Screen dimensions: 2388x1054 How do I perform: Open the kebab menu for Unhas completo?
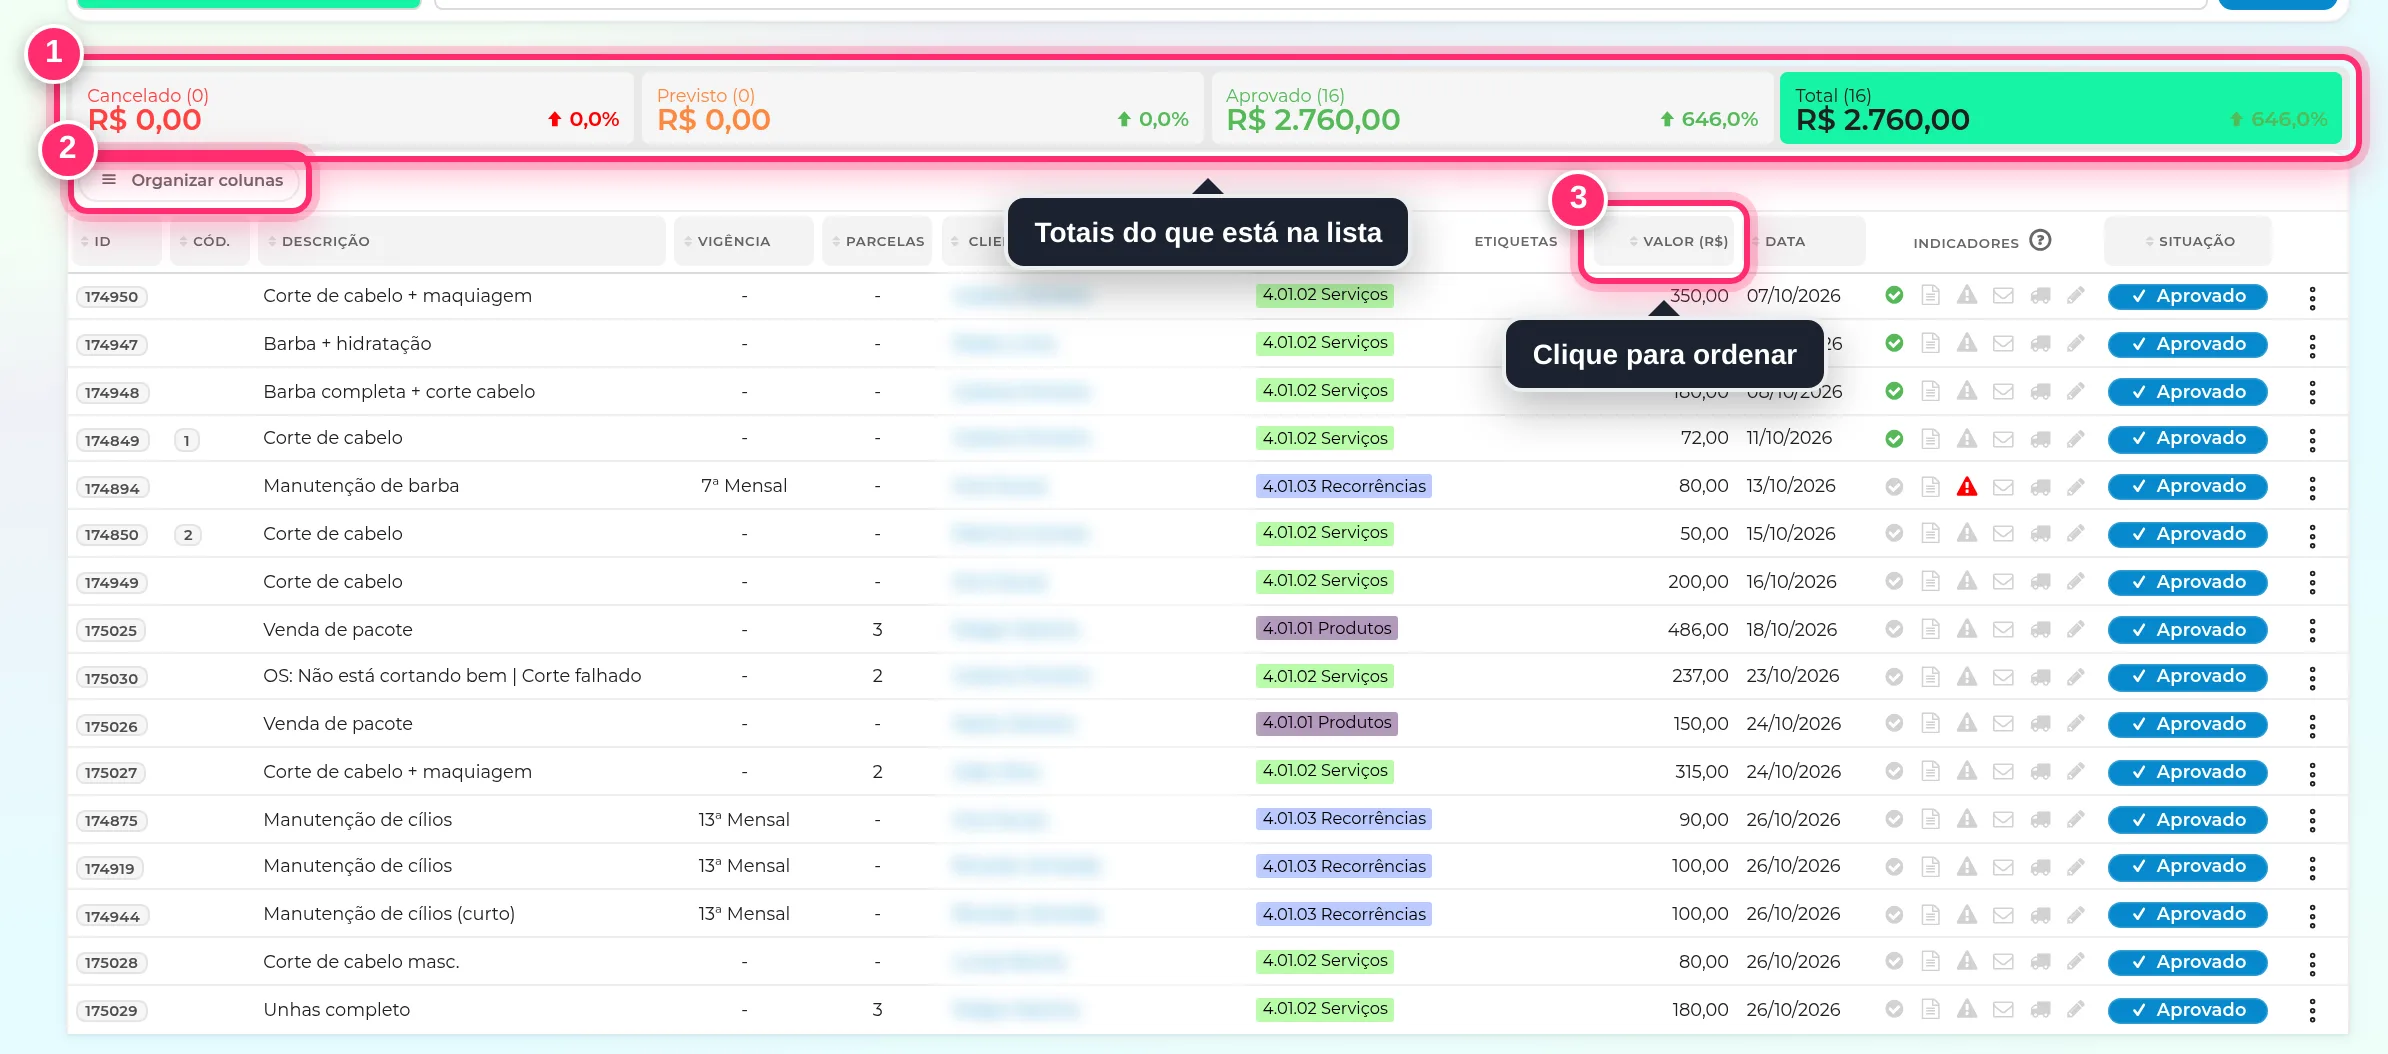2312,1011
